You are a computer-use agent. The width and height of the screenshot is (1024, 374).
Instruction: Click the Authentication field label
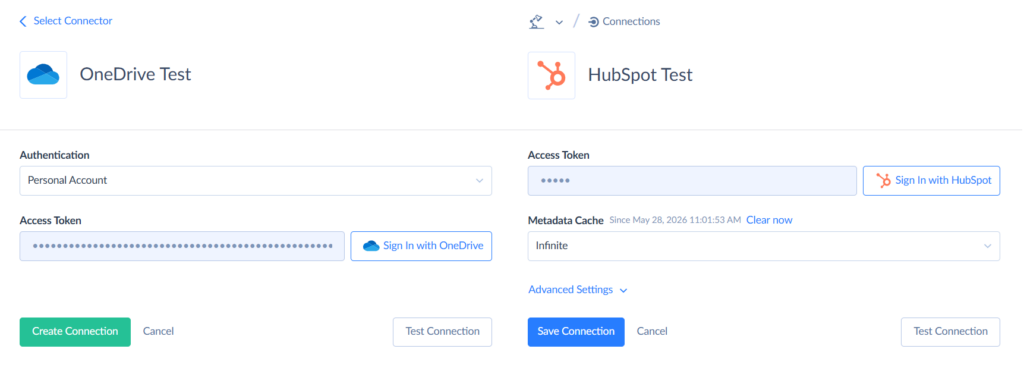pyautogui.click(x=55, y=155)
